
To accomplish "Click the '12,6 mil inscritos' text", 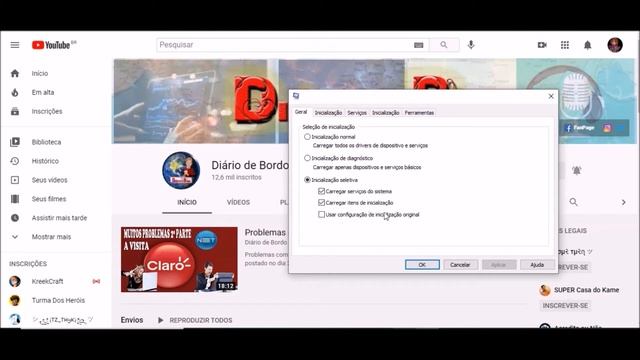I will pyautogui.click(x=236, y=178).
